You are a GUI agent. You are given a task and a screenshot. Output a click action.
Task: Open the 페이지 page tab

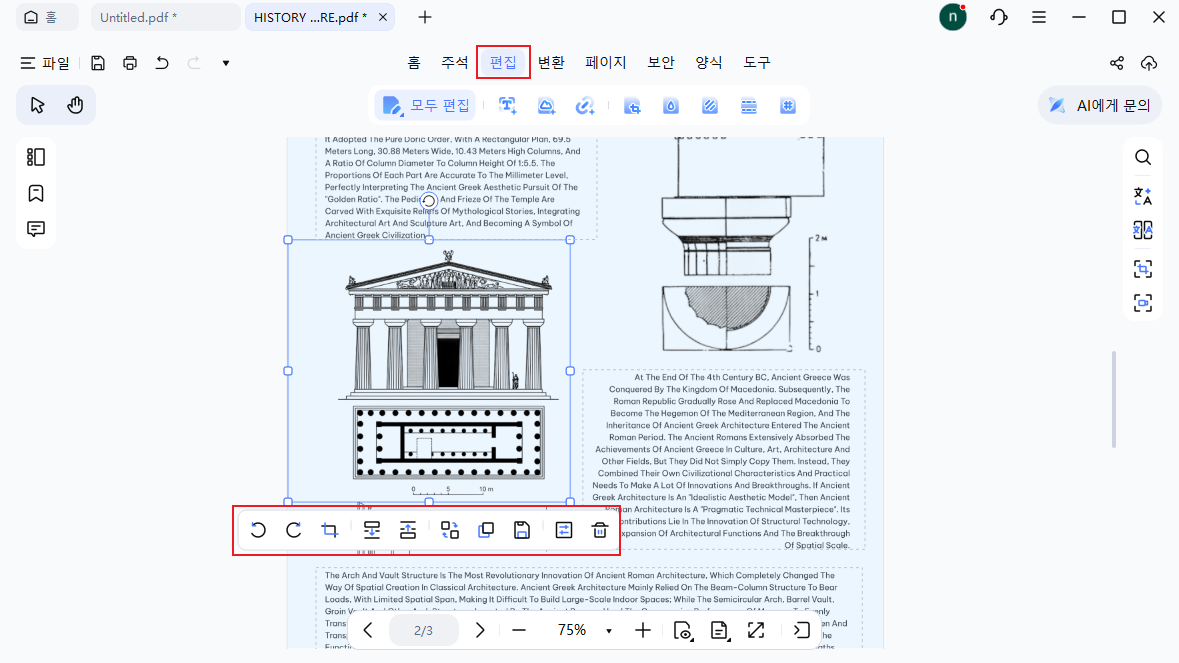[606, 62]
